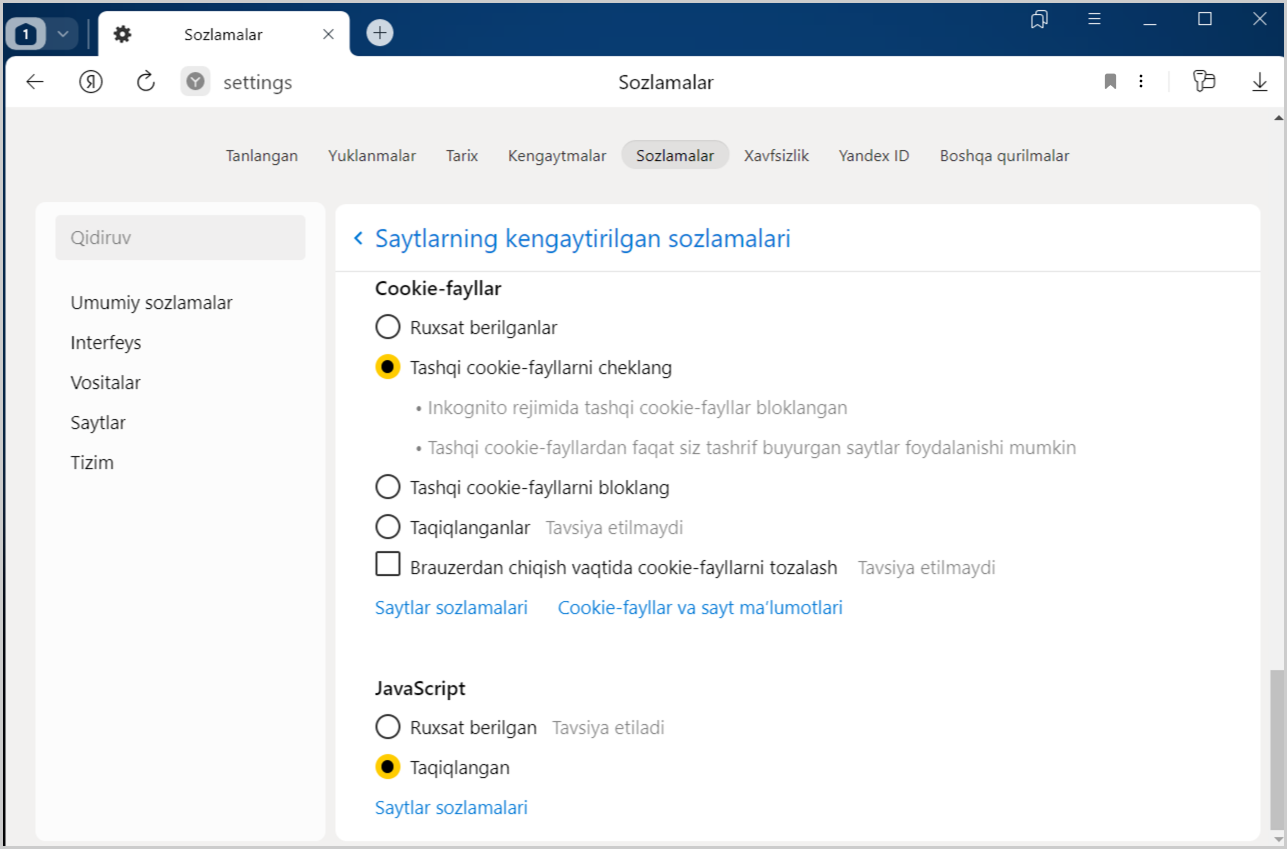The height and width of the screenshot is (849, 1287).
Task: Expand the tab group counter dropdown
Action: [x=63, y=34]
